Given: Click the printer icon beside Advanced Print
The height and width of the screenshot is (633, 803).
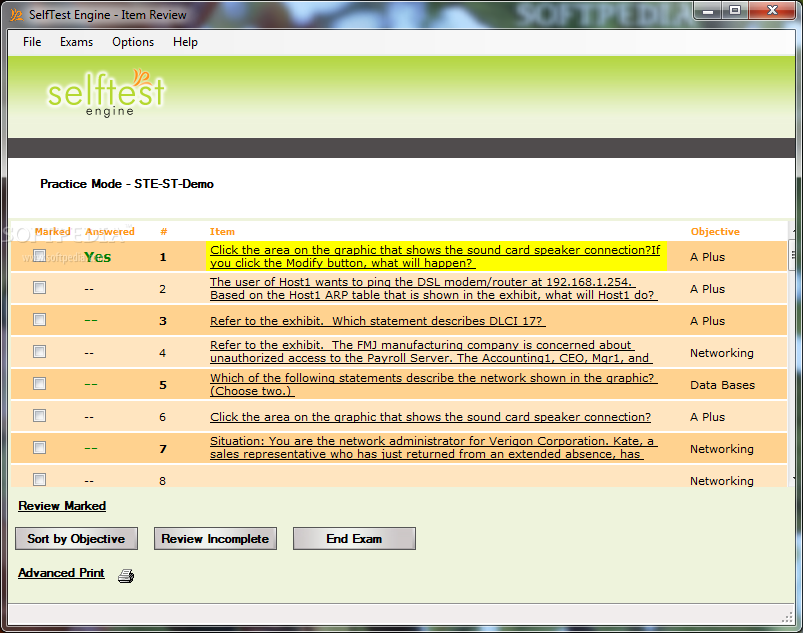Looking at the screenshot, I should [x=126, y=576].
